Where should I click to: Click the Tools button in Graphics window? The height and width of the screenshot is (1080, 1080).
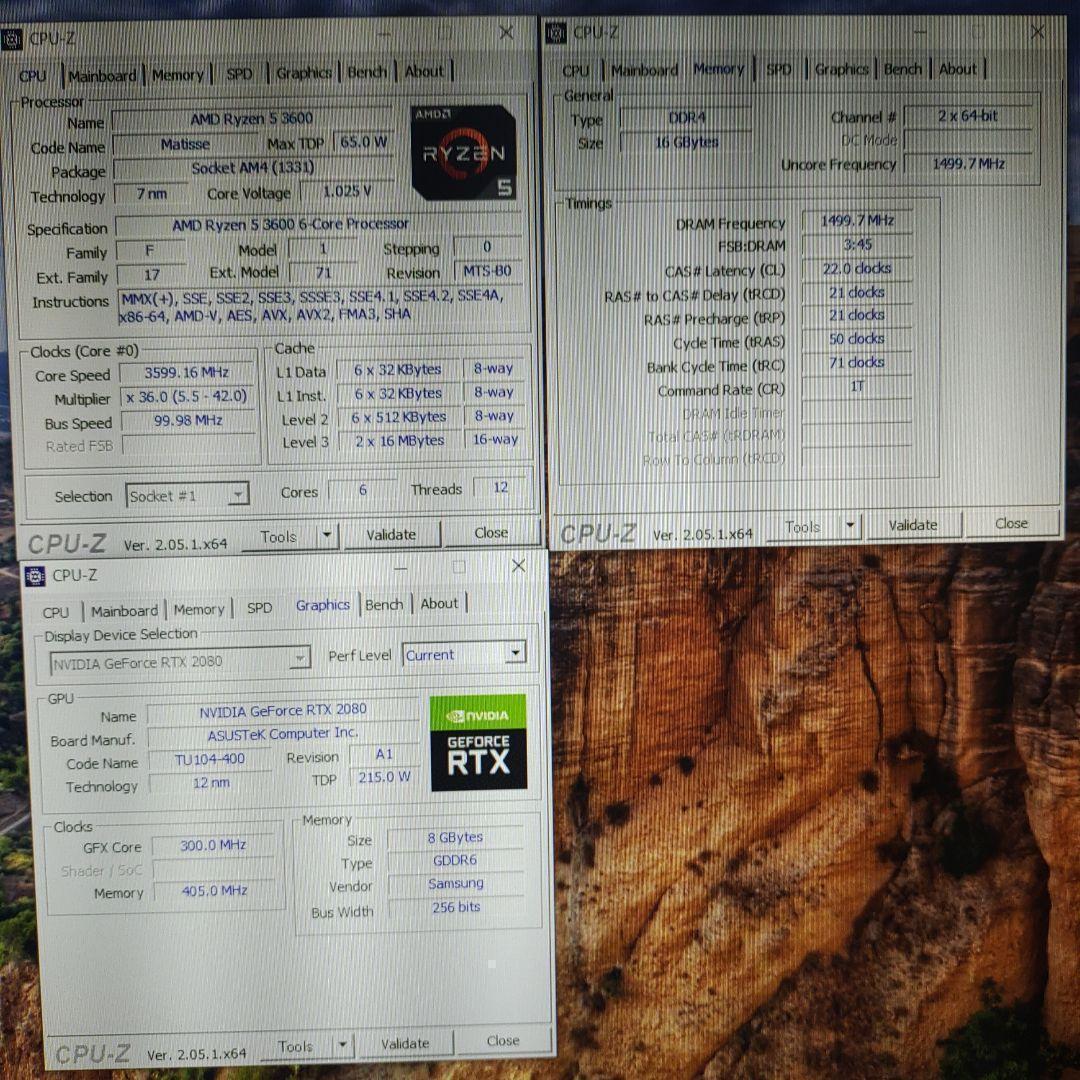tap(296, 1047)
